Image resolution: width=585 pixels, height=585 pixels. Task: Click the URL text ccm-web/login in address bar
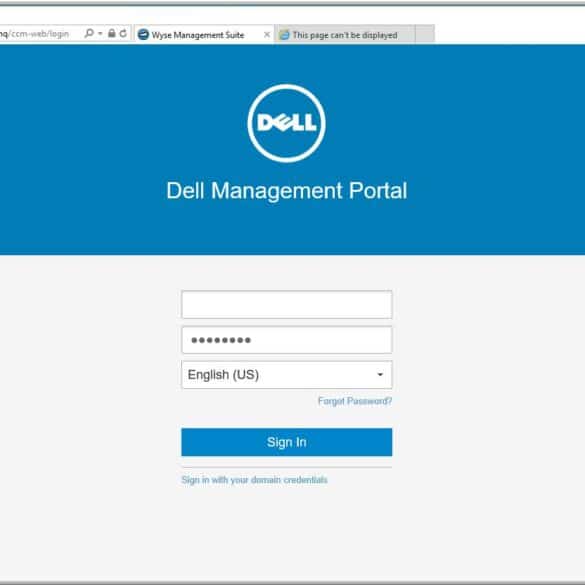pyautogui.click(x=40, y=34)
